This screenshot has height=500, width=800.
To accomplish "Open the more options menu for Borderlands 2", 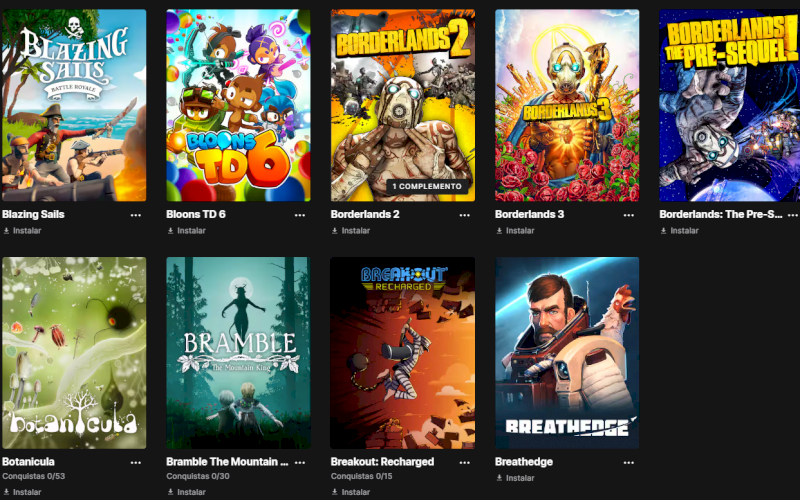I will 464,215.
